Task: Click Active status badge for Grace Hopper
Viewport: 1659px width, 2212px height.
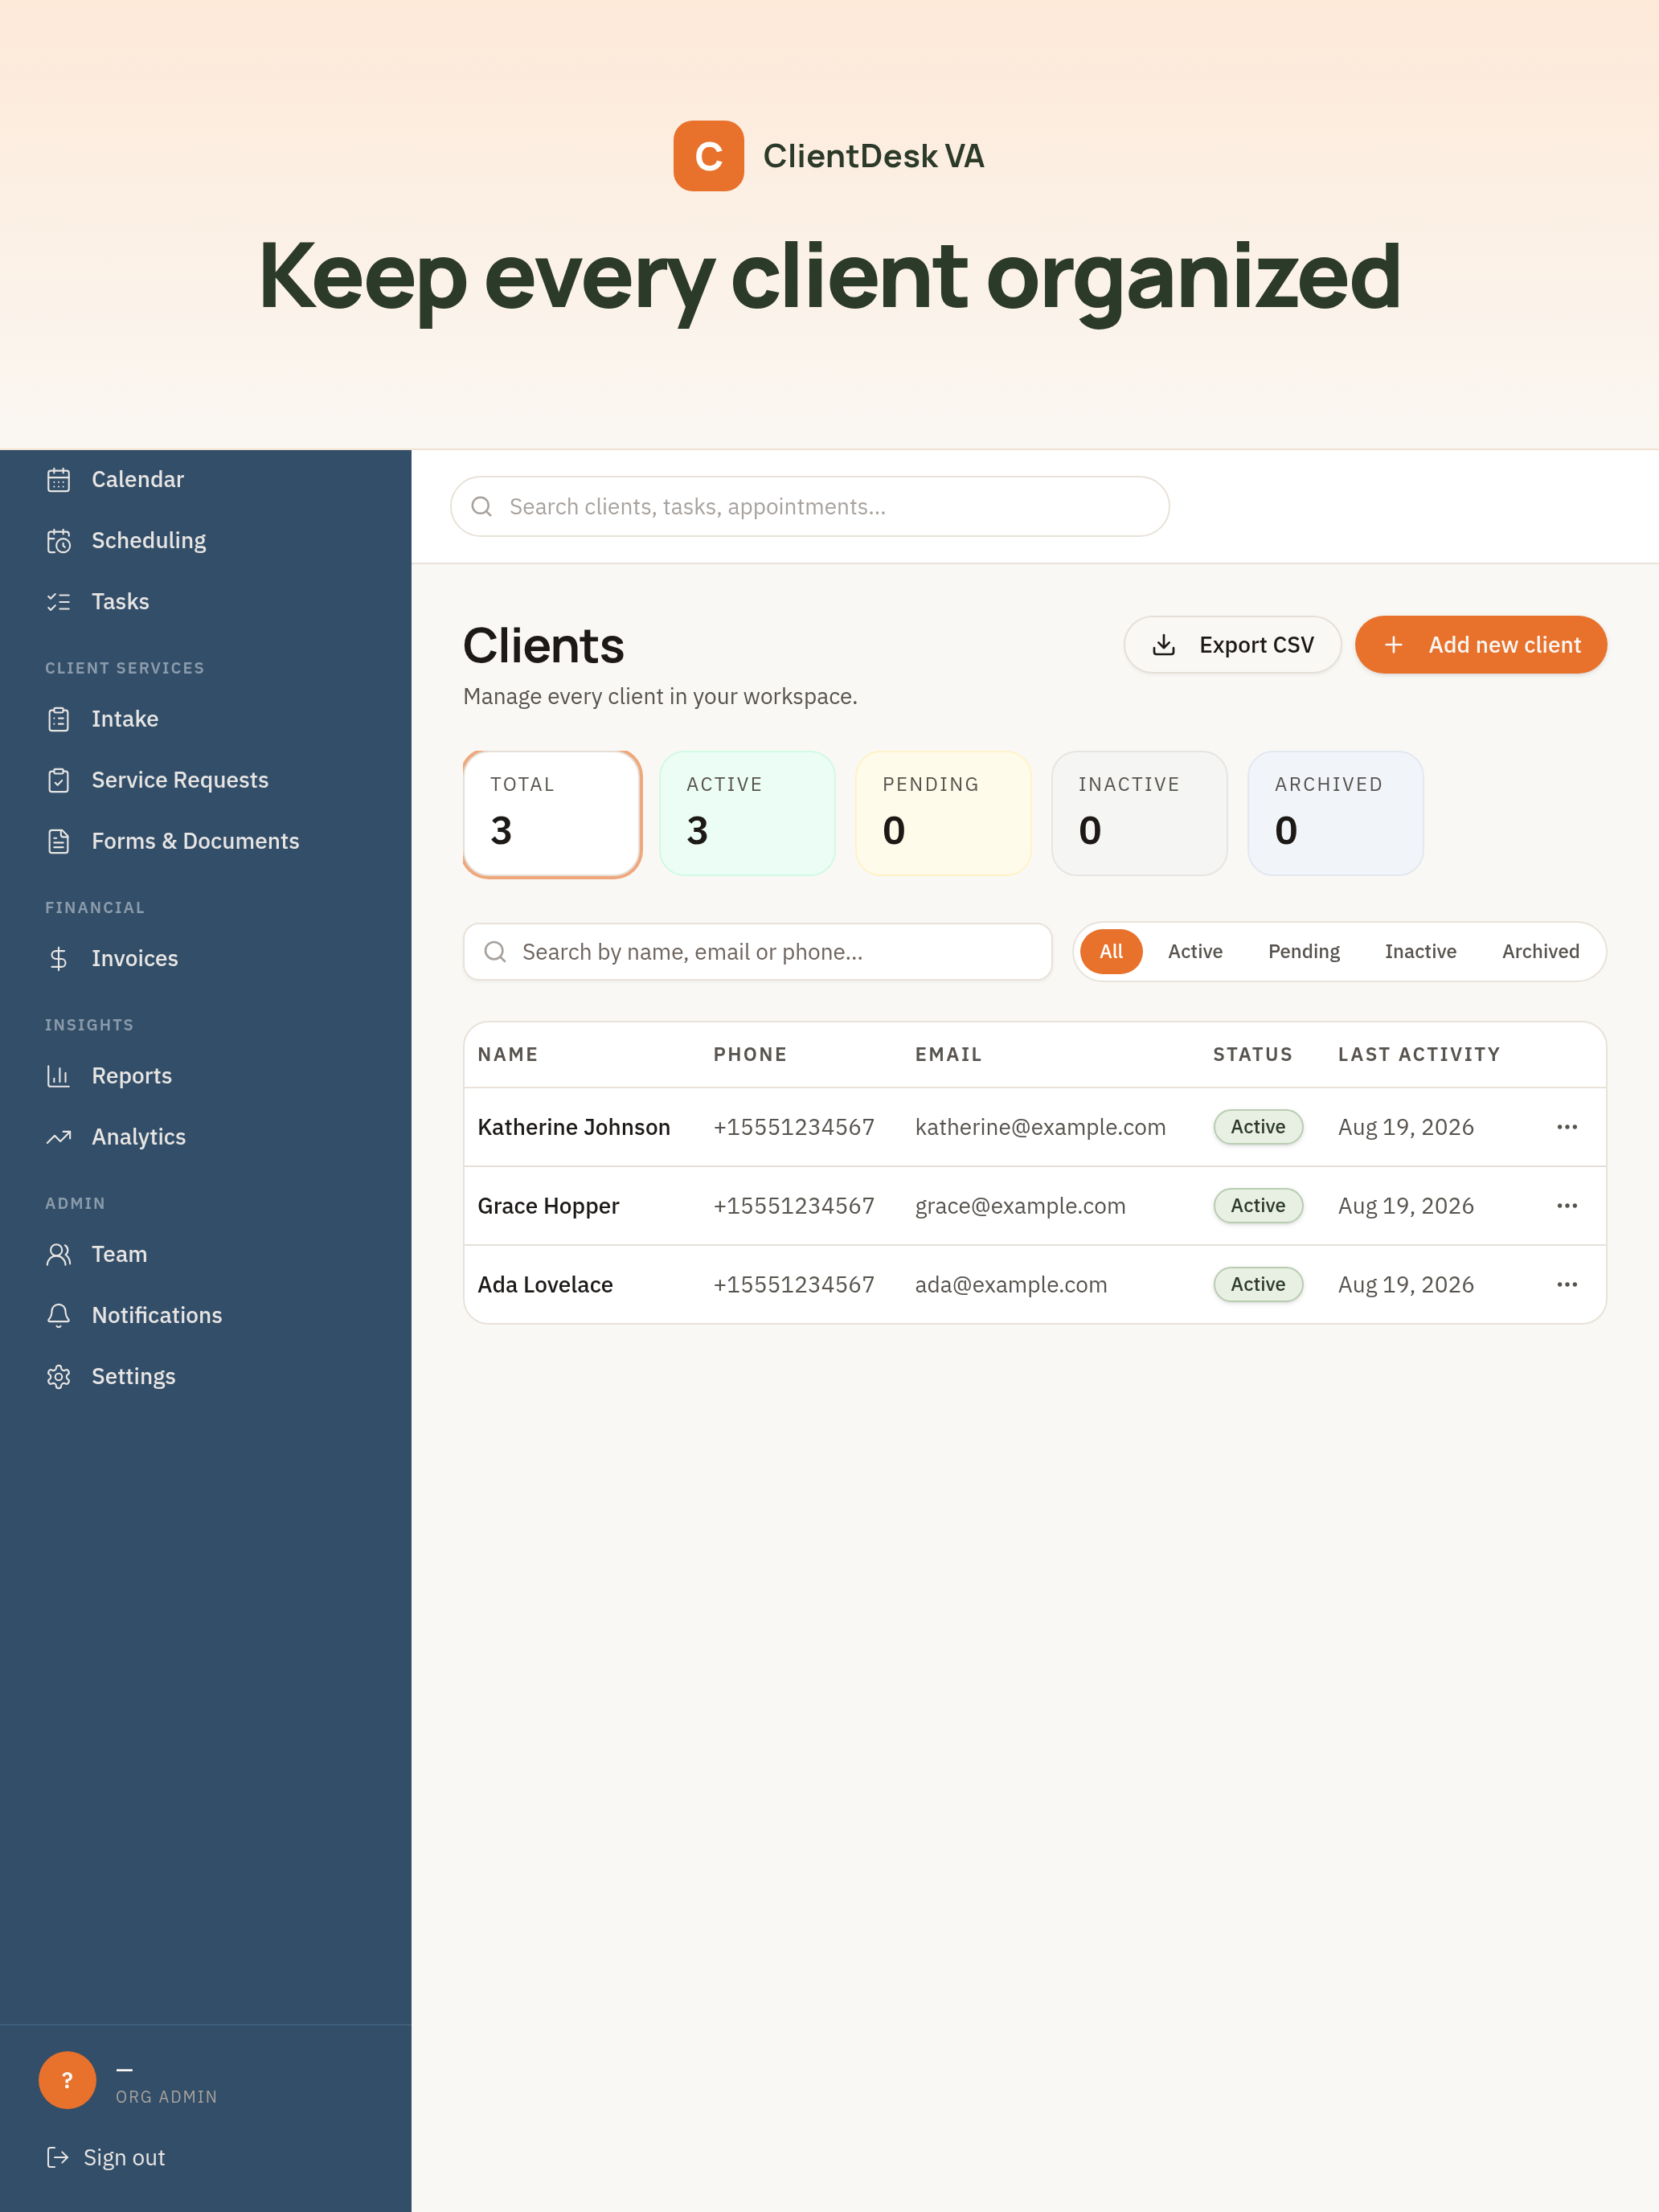Action: pos(1258,1206)
